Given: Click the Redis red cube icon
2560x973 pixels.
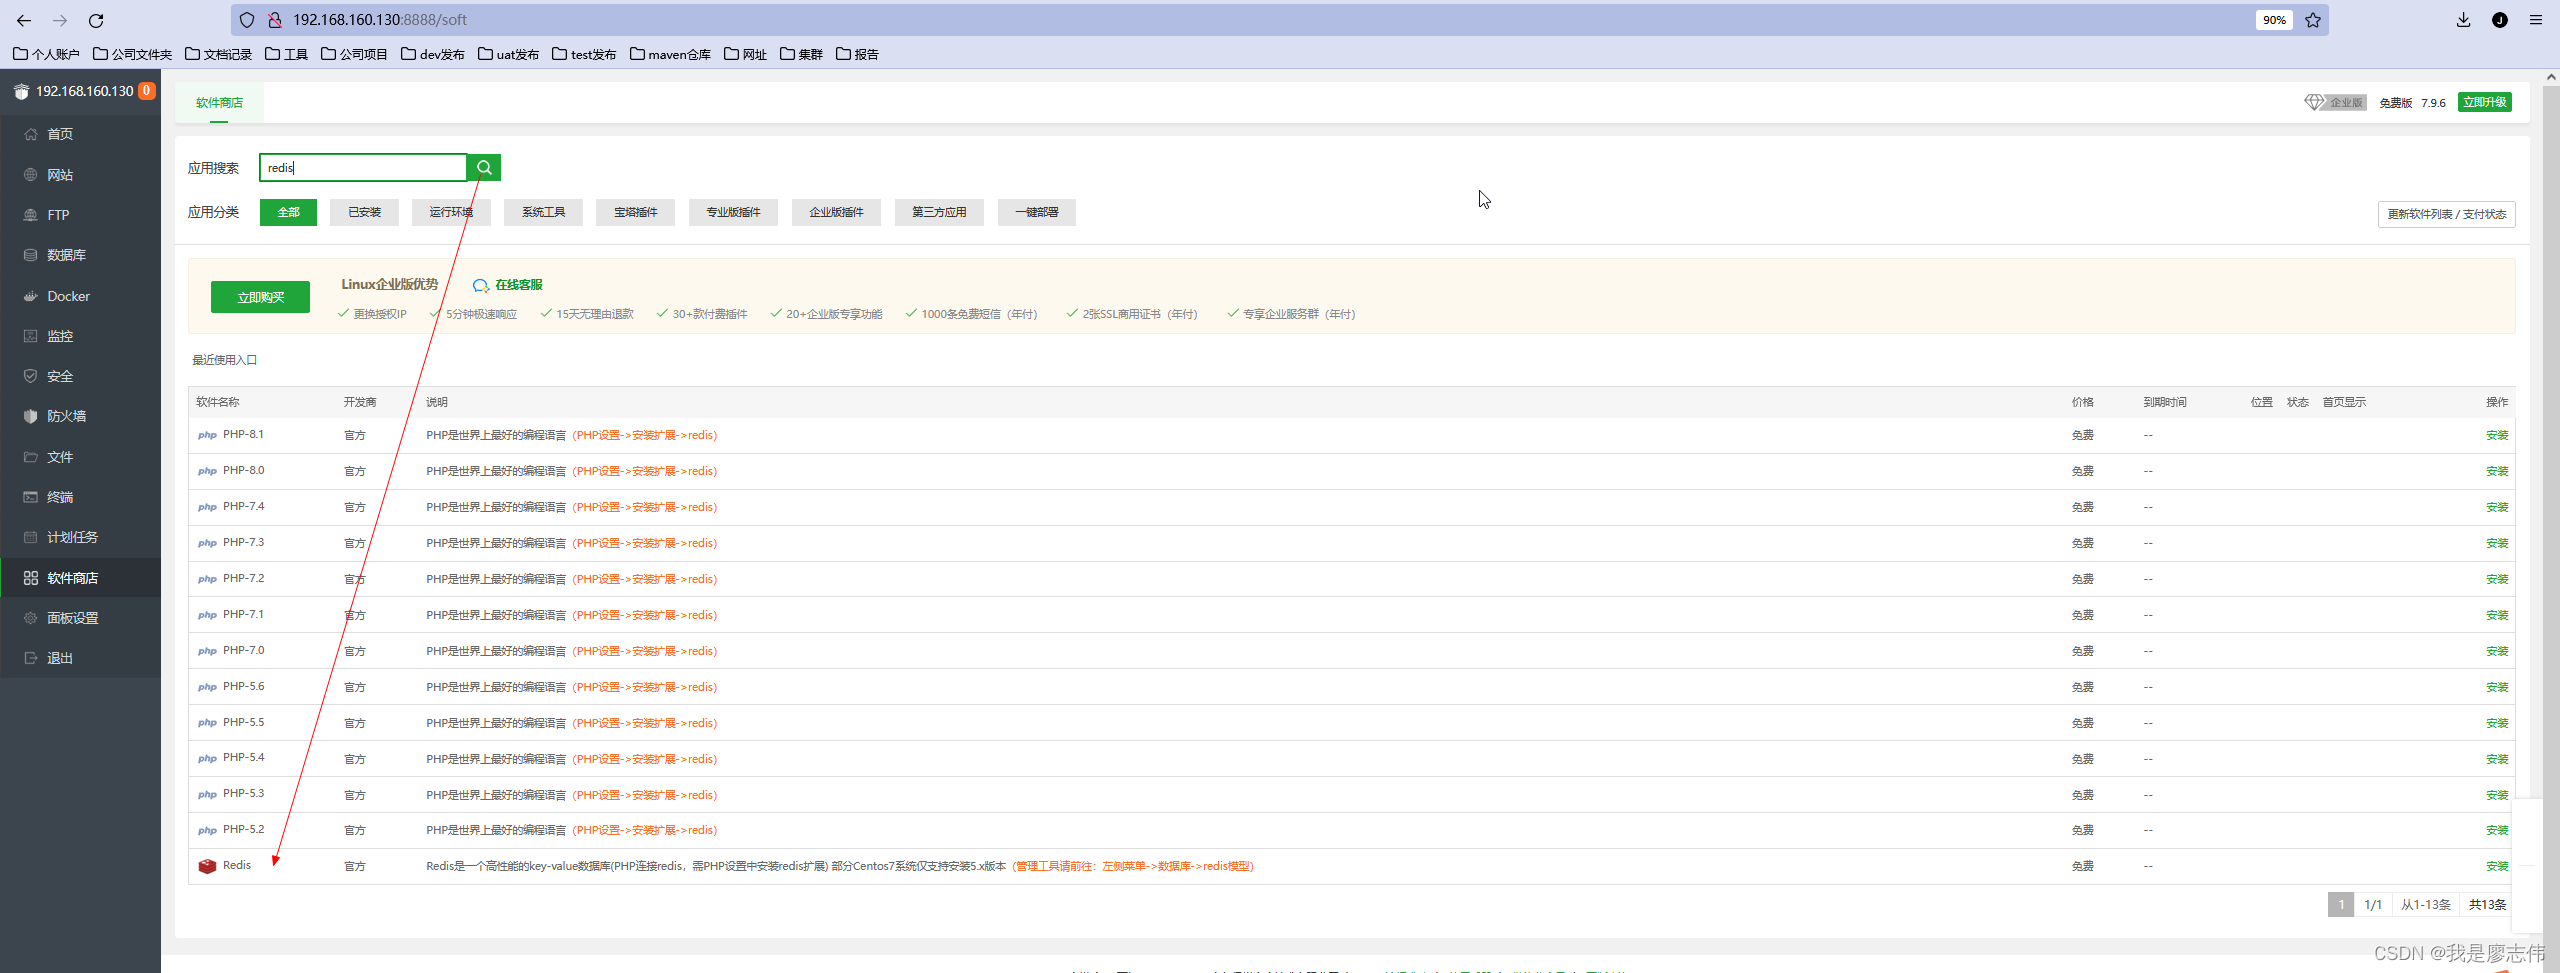Looking at the screenshot, I should pyautogui.click(x=207, y=866).
